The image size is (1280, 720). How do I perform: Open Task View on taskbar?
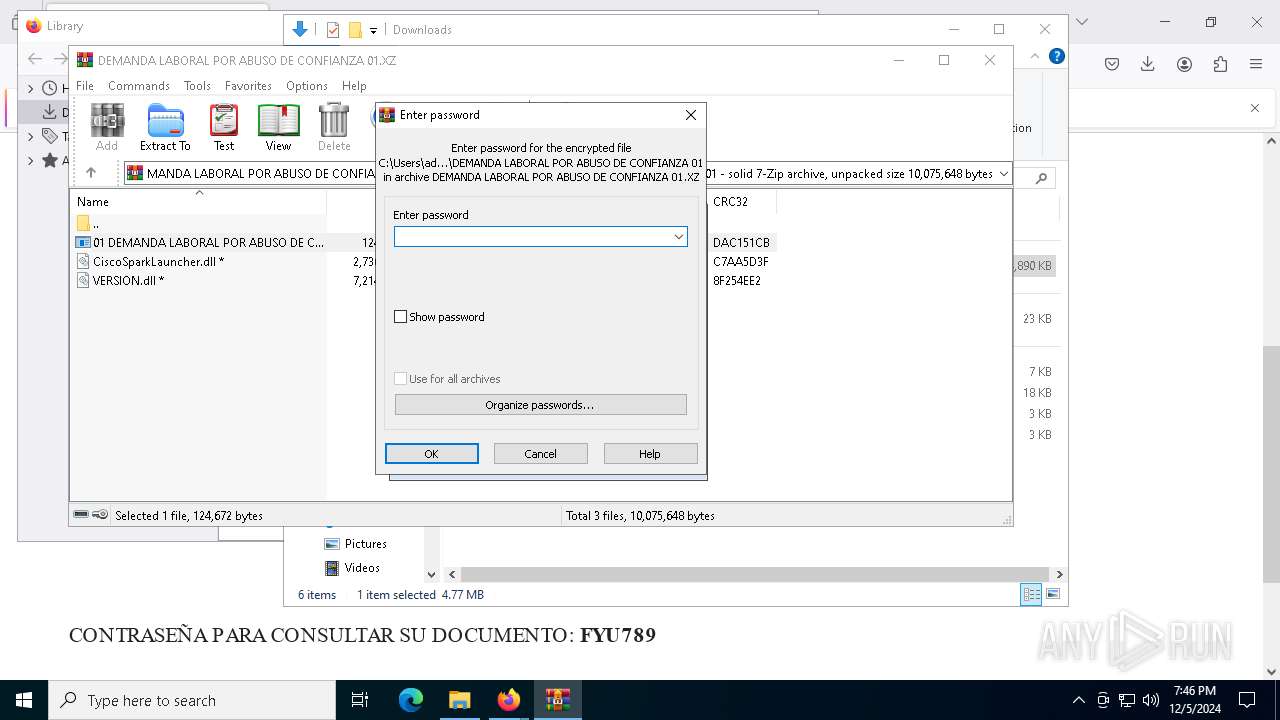360,700
